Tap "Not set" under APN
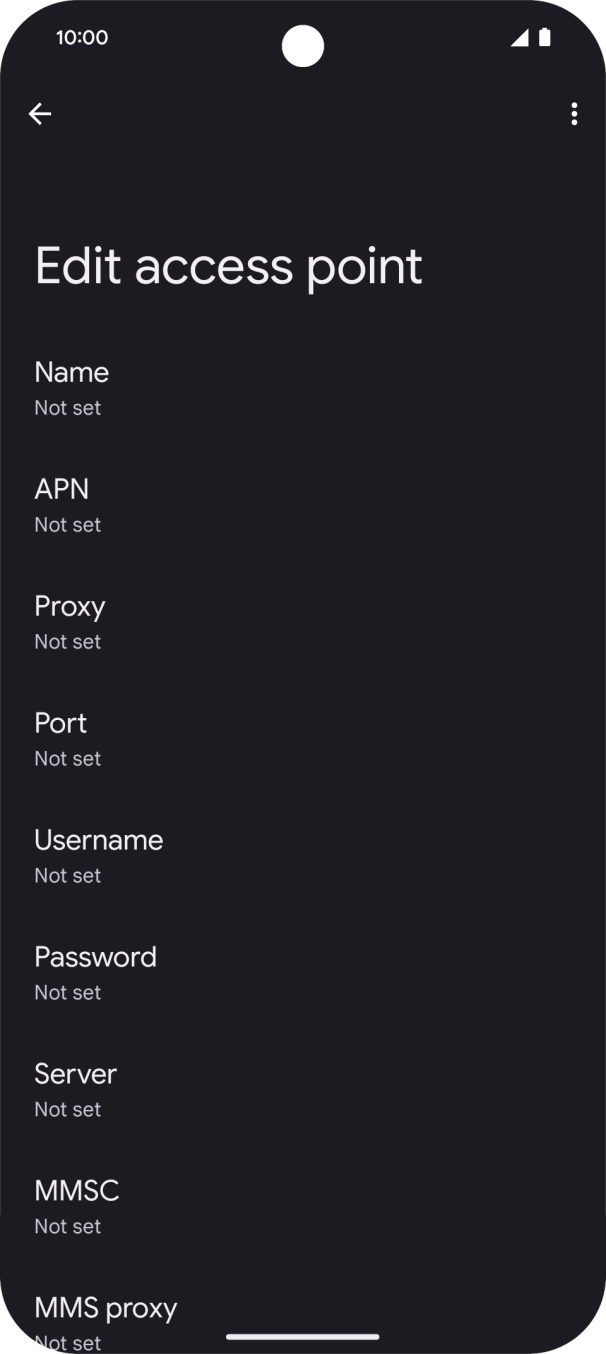The height and width of the screenshot is (1354, 606). (x=68, y=525)
